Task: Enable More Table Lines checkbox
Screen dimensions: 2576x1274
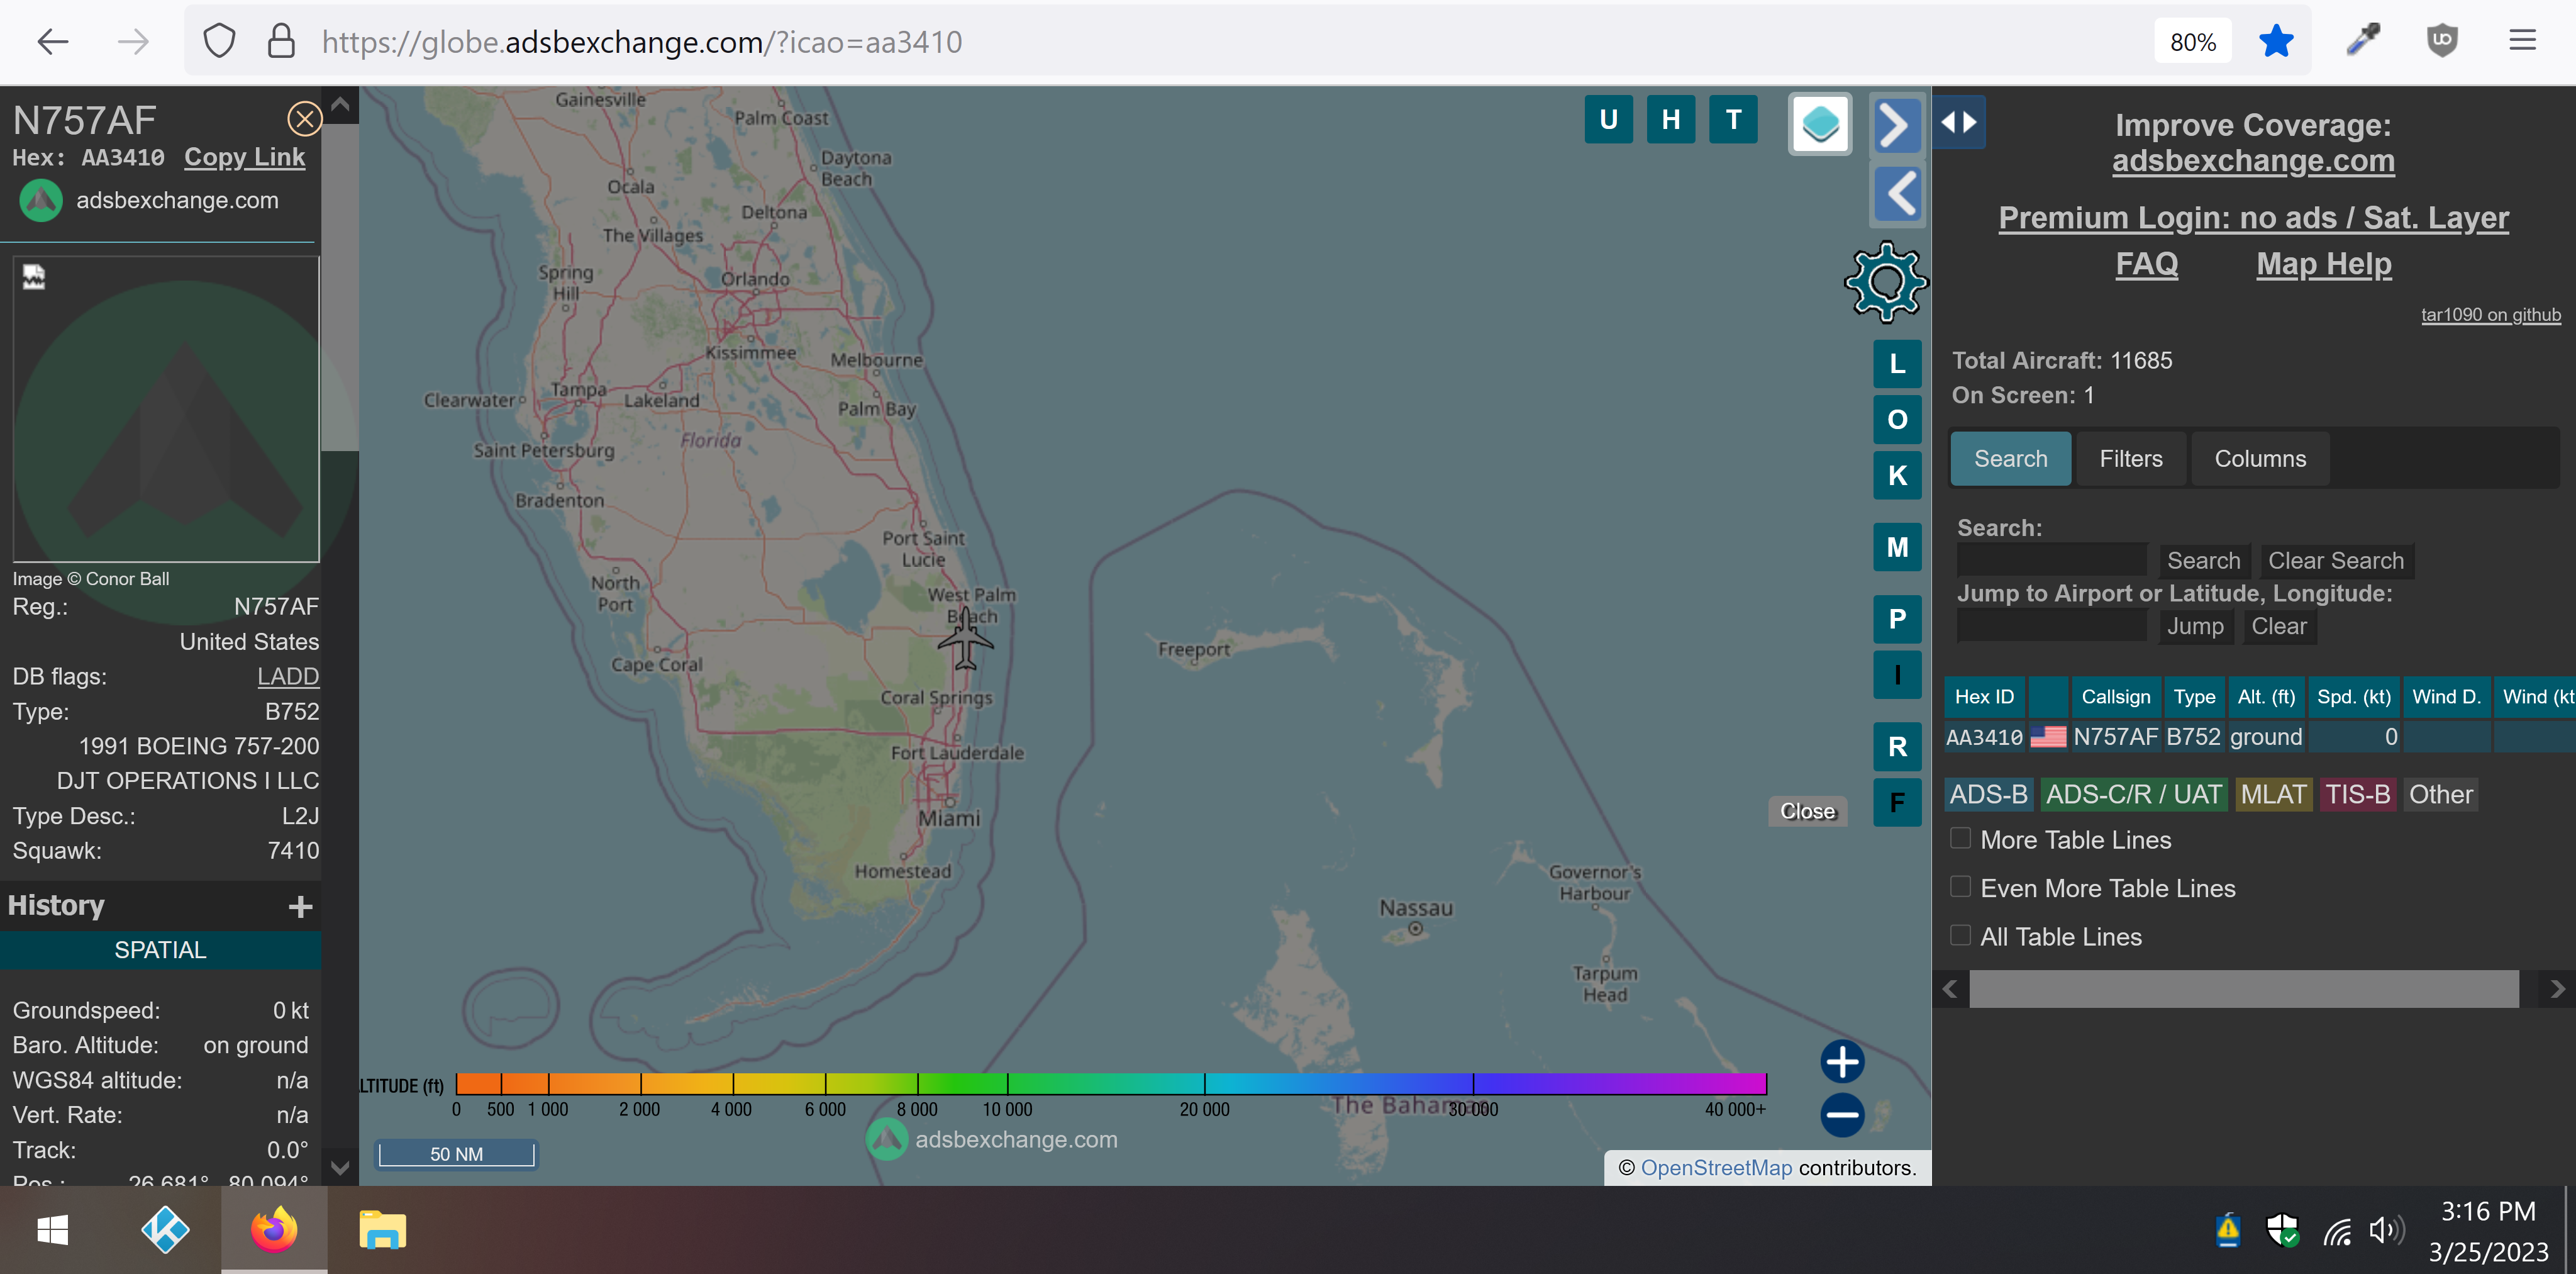Action: (x=1960, y=839)
